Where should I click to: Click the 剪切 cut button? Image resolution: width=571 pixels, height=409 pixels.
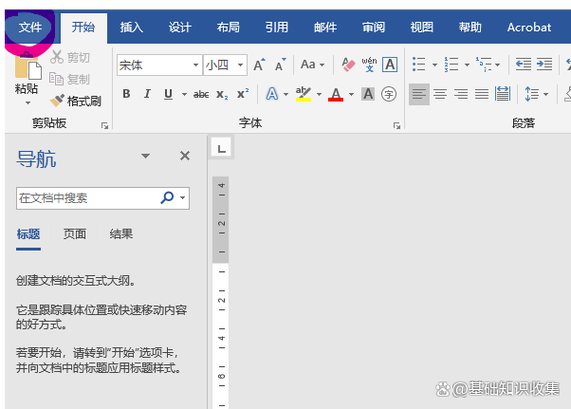click(70, 57)
